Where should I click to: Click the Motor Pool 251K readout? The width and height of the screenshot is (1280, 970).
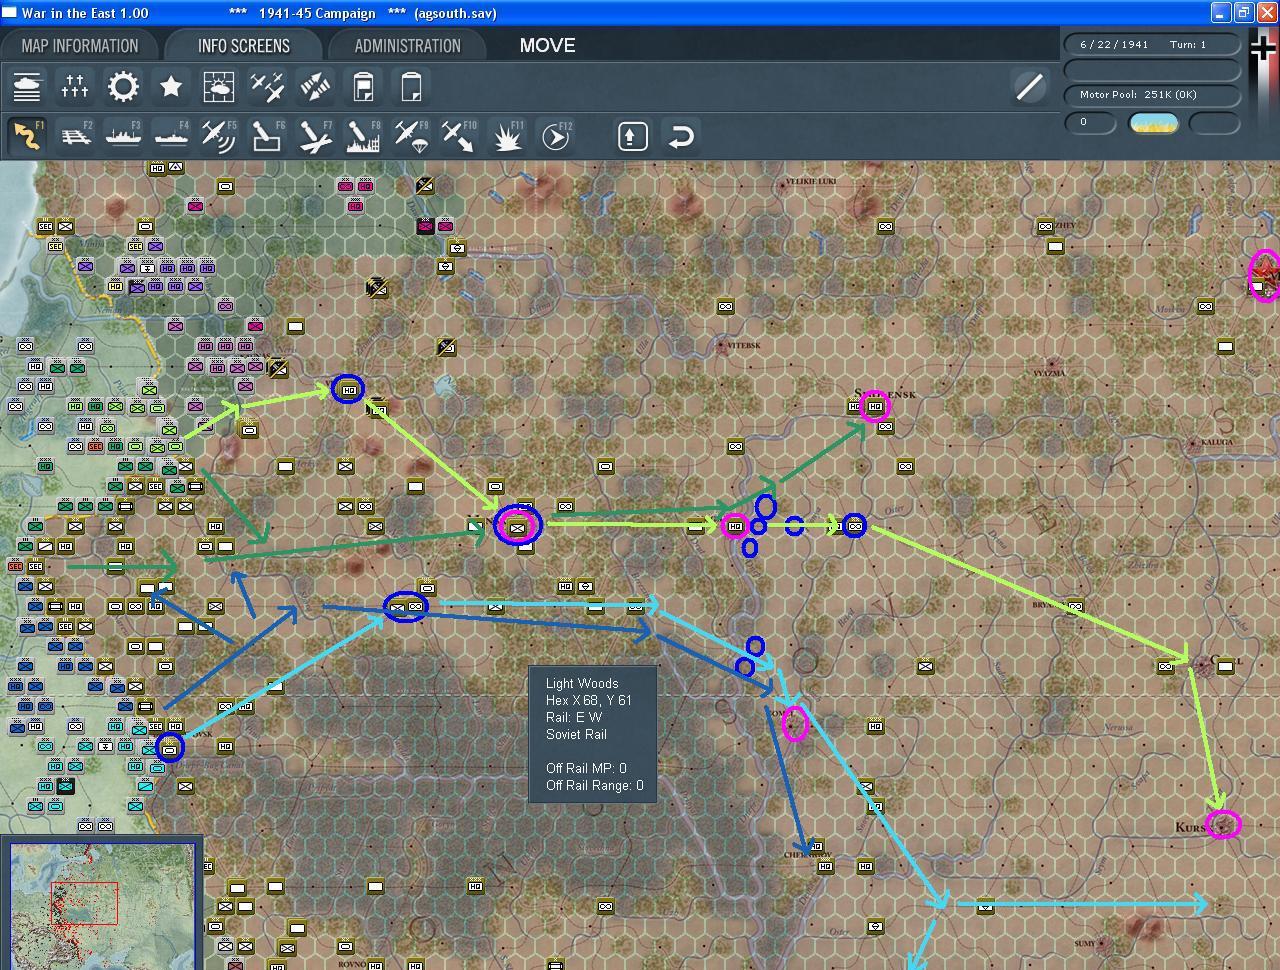(x=1152, y=95)
